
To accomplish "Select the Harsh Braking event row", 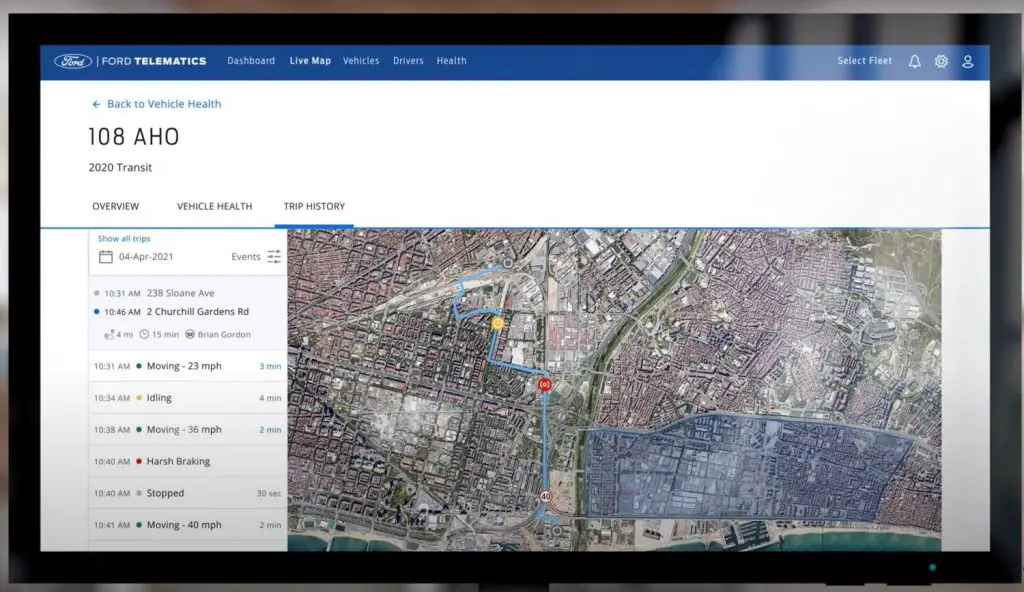I will 187,461.
